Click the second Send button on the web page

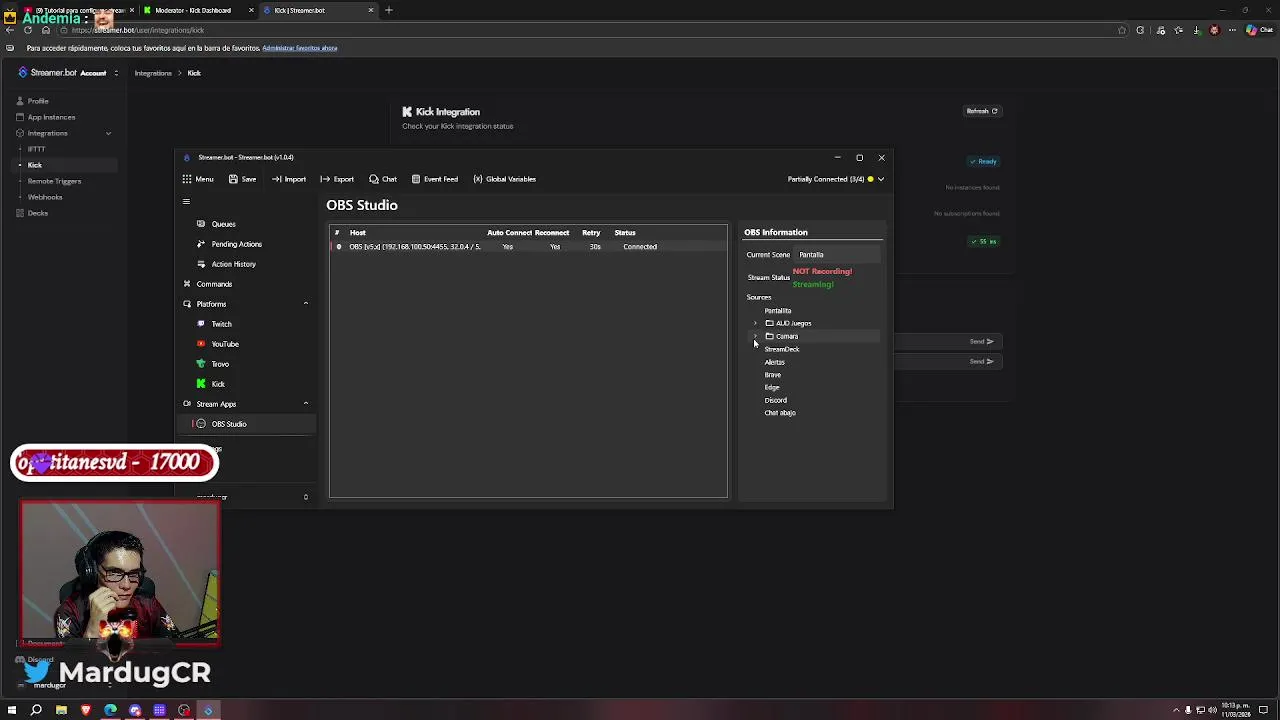point(981,361)
